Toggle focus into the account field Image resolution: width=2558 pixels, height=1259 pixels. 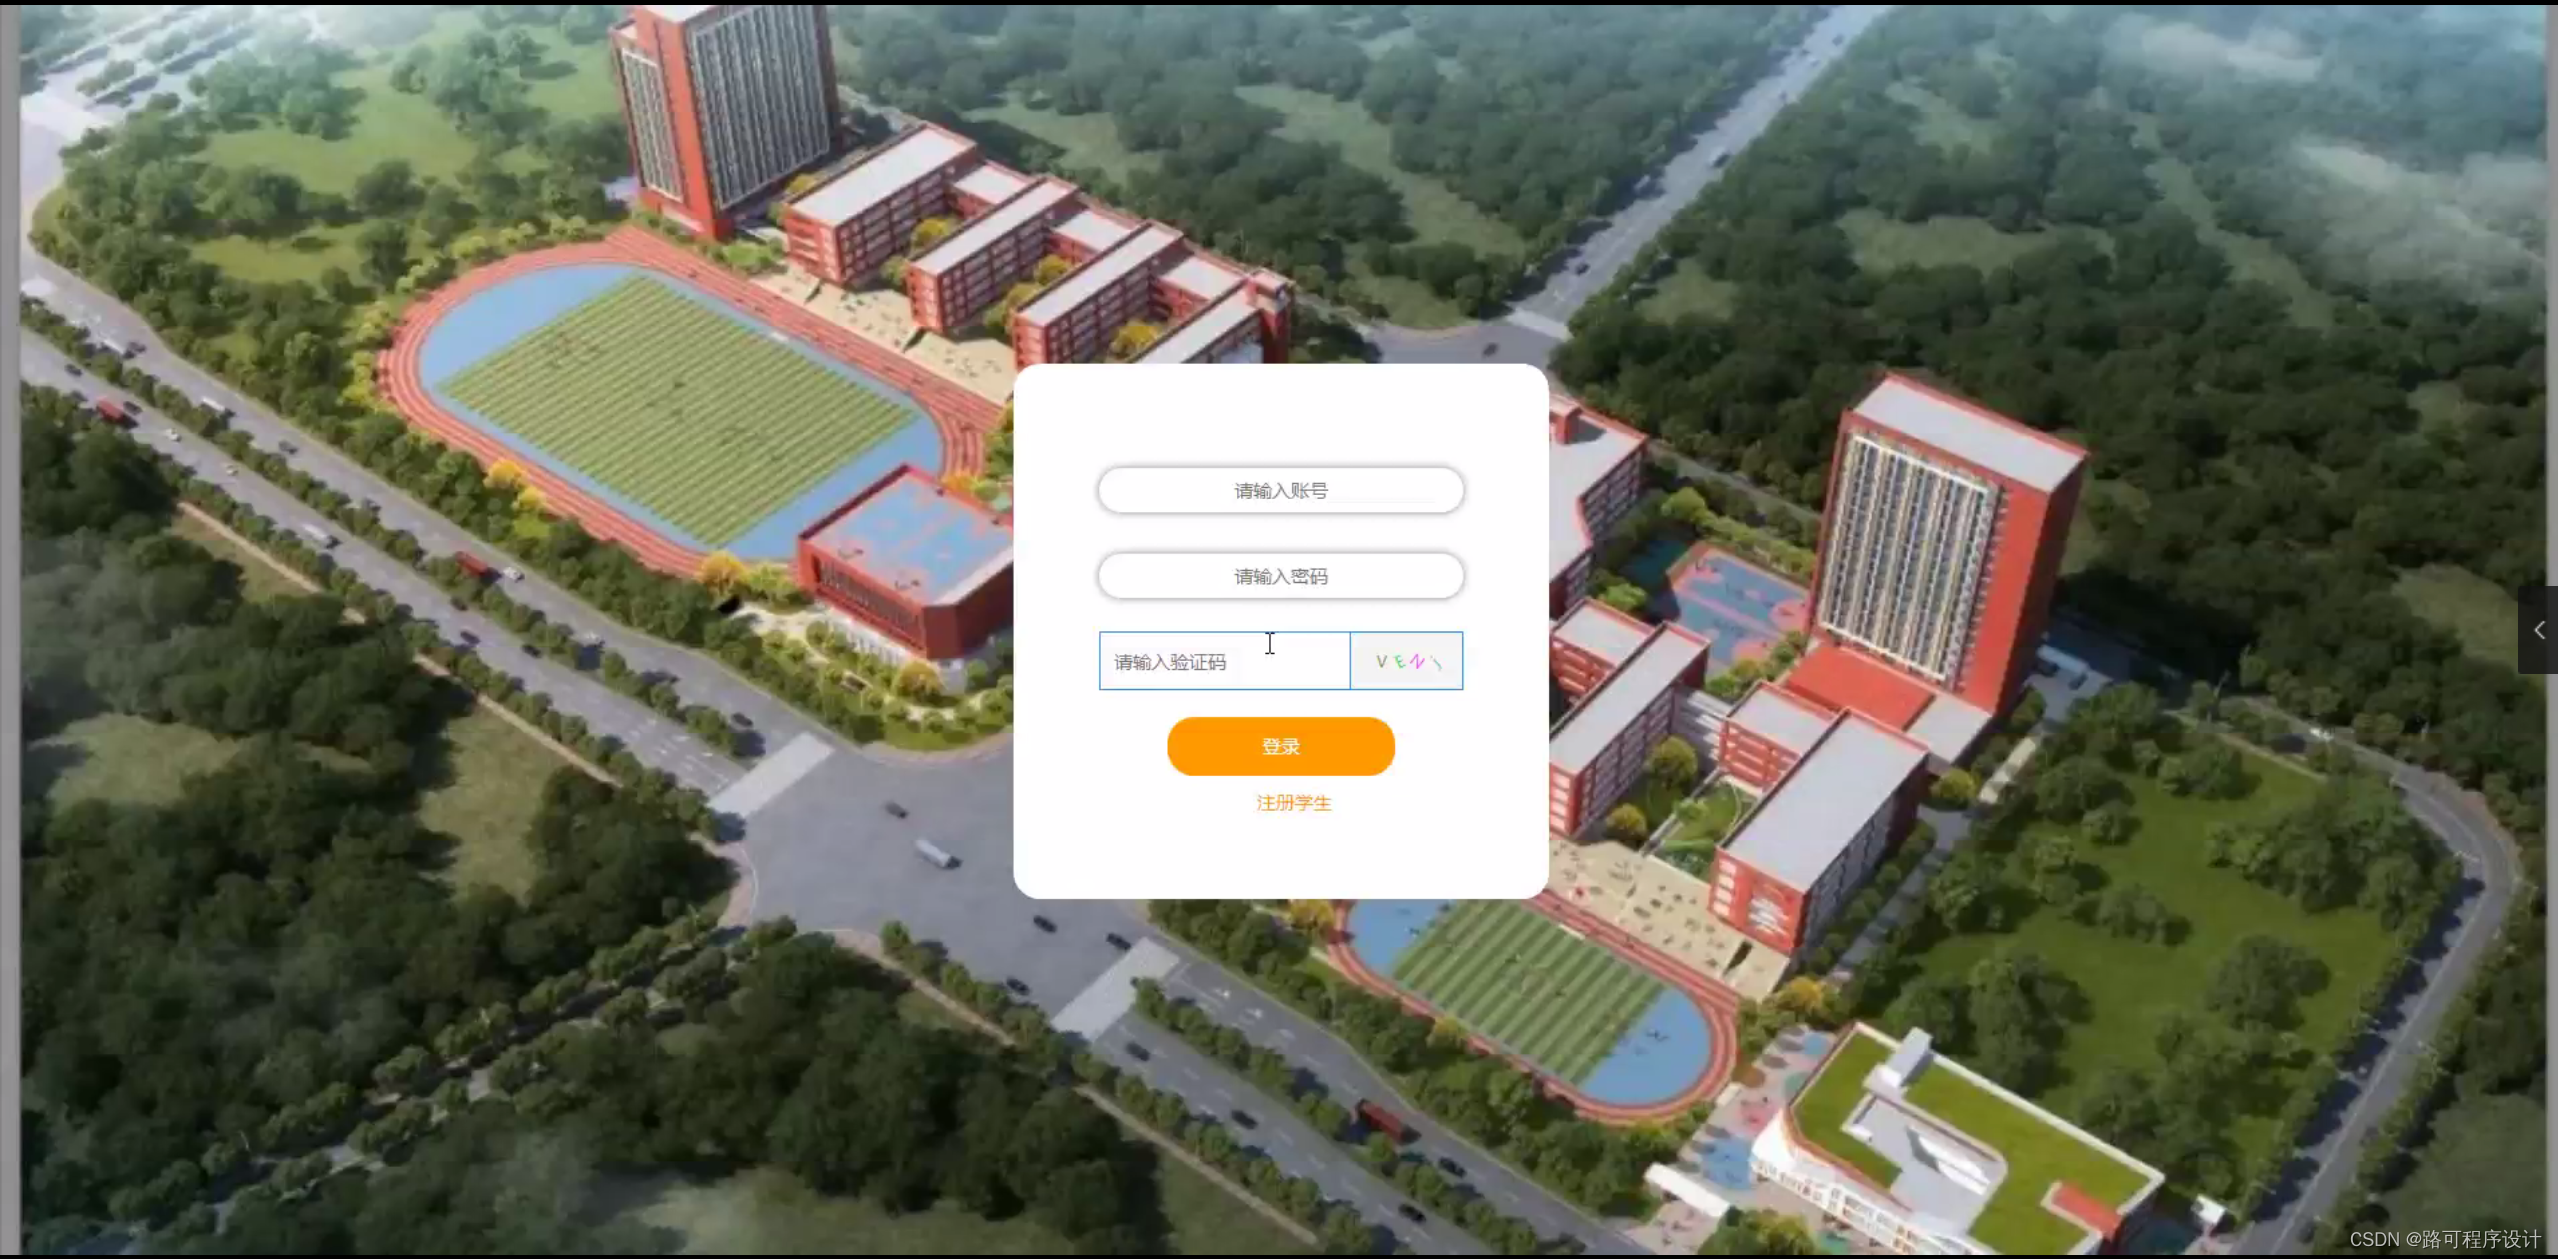1280,490
